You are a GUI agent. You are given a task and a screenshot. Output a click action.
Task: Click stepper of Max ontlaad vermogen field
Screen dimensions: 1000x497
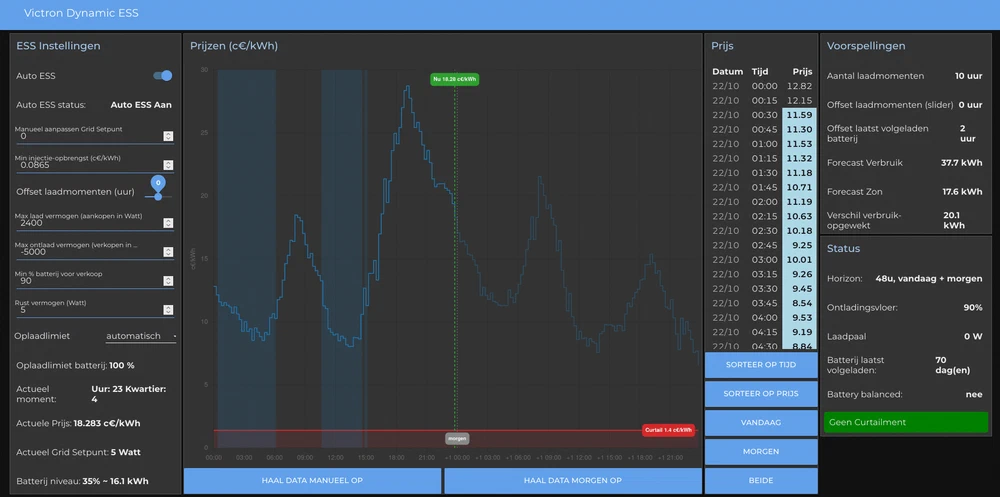point(168,251)
